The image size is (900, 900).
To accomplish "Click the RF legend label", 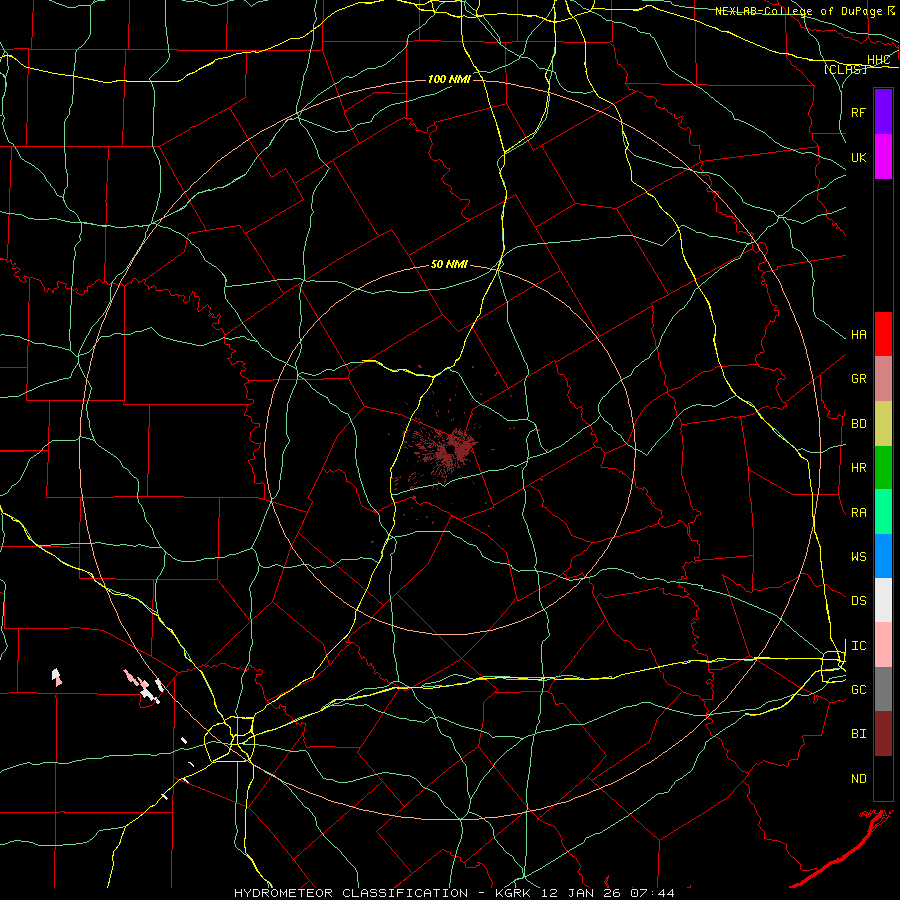I will point(858,112).
